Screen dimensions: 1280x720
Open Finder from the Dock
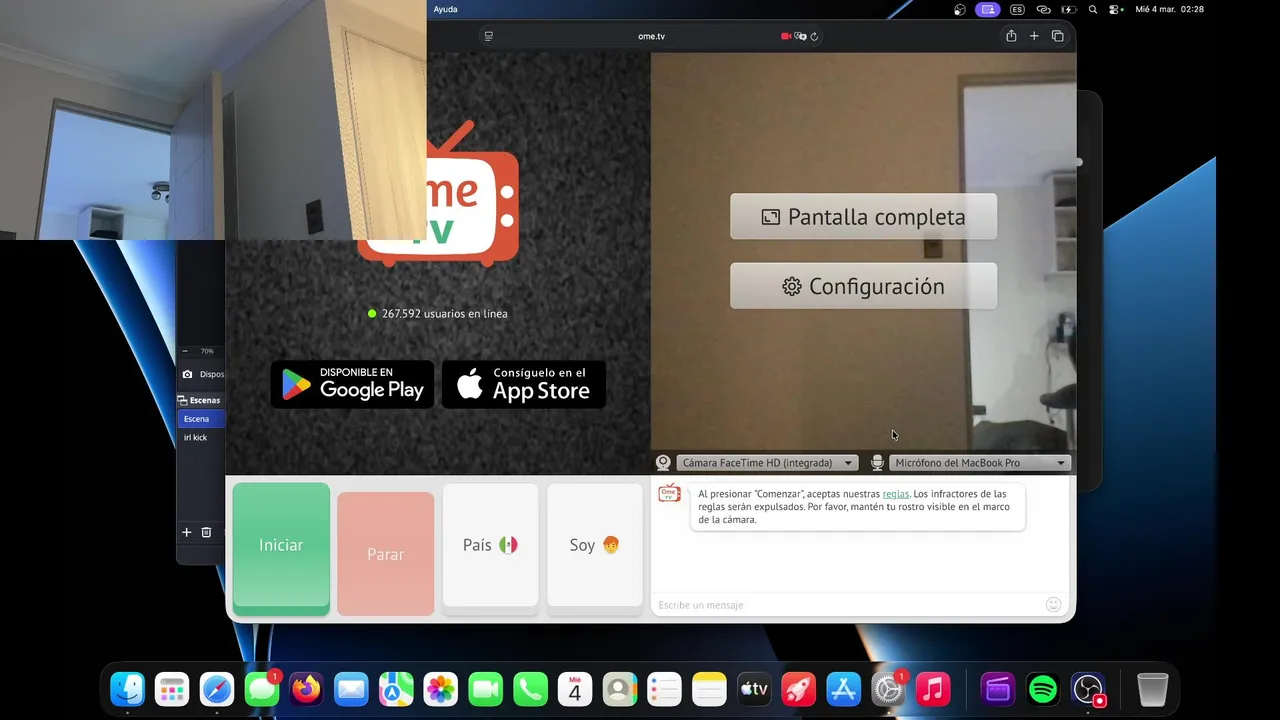127,689
